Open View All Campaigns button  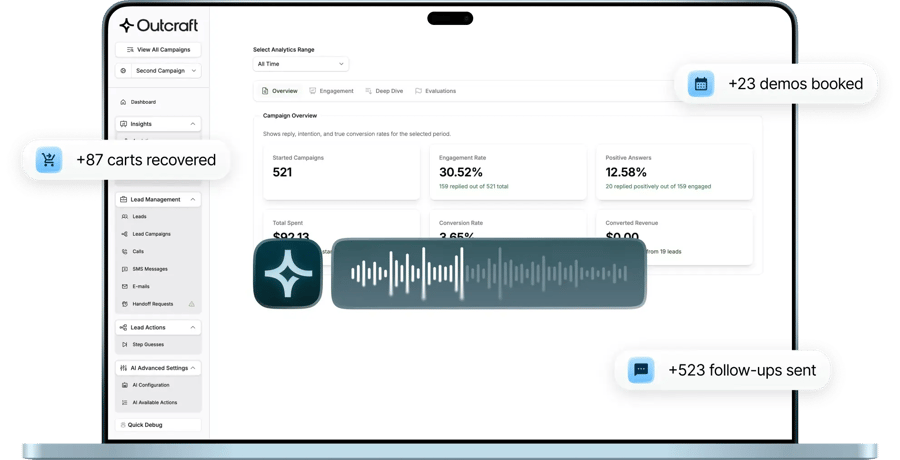158,49
